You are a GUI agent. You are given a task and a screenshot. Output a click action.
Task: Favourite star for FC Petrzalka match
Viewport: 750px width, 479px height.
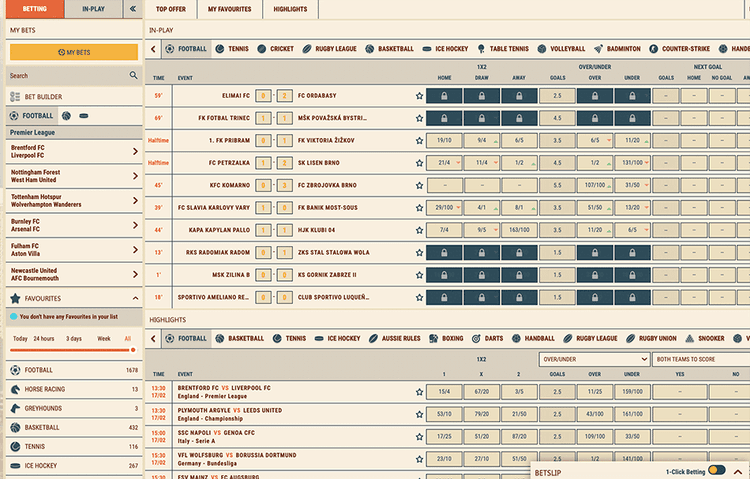(x=419, y=163)
